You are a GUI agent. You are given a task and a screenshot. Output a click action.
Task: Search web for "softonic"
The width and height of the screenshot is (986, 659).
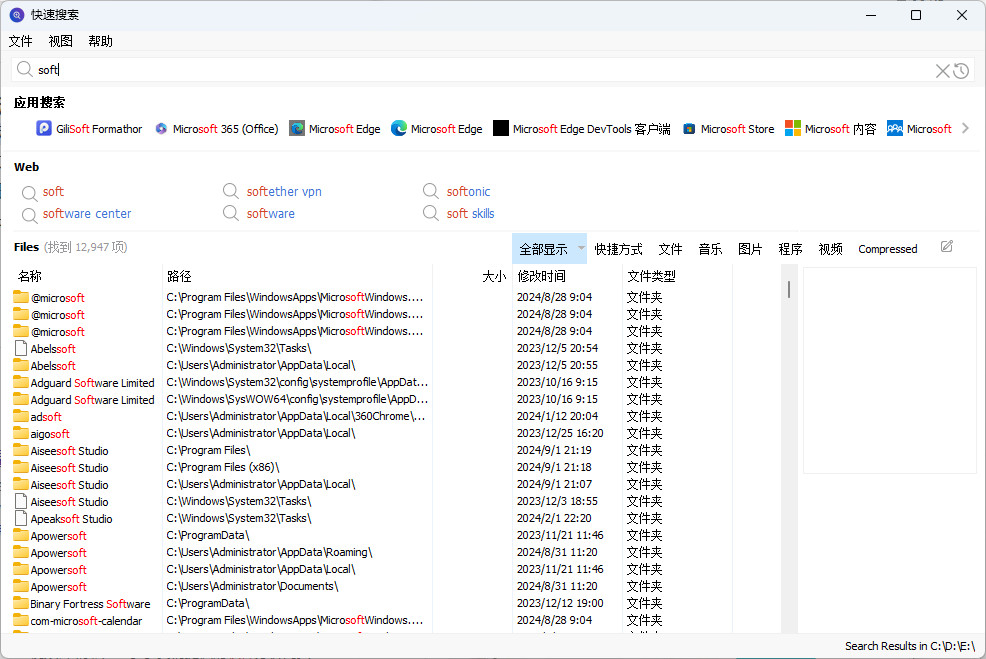tap(468, 192)
